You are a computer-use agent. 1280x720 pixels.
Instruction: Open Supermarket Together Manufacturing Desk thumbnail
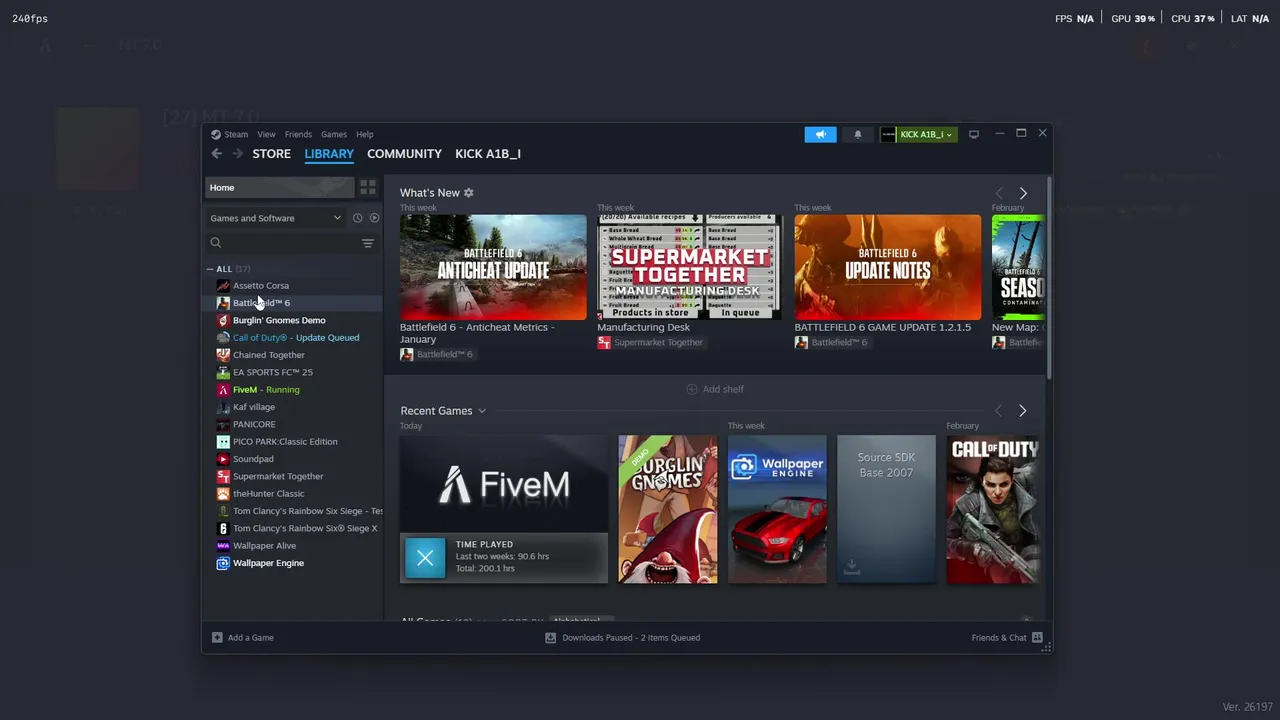tap(690, 267)
